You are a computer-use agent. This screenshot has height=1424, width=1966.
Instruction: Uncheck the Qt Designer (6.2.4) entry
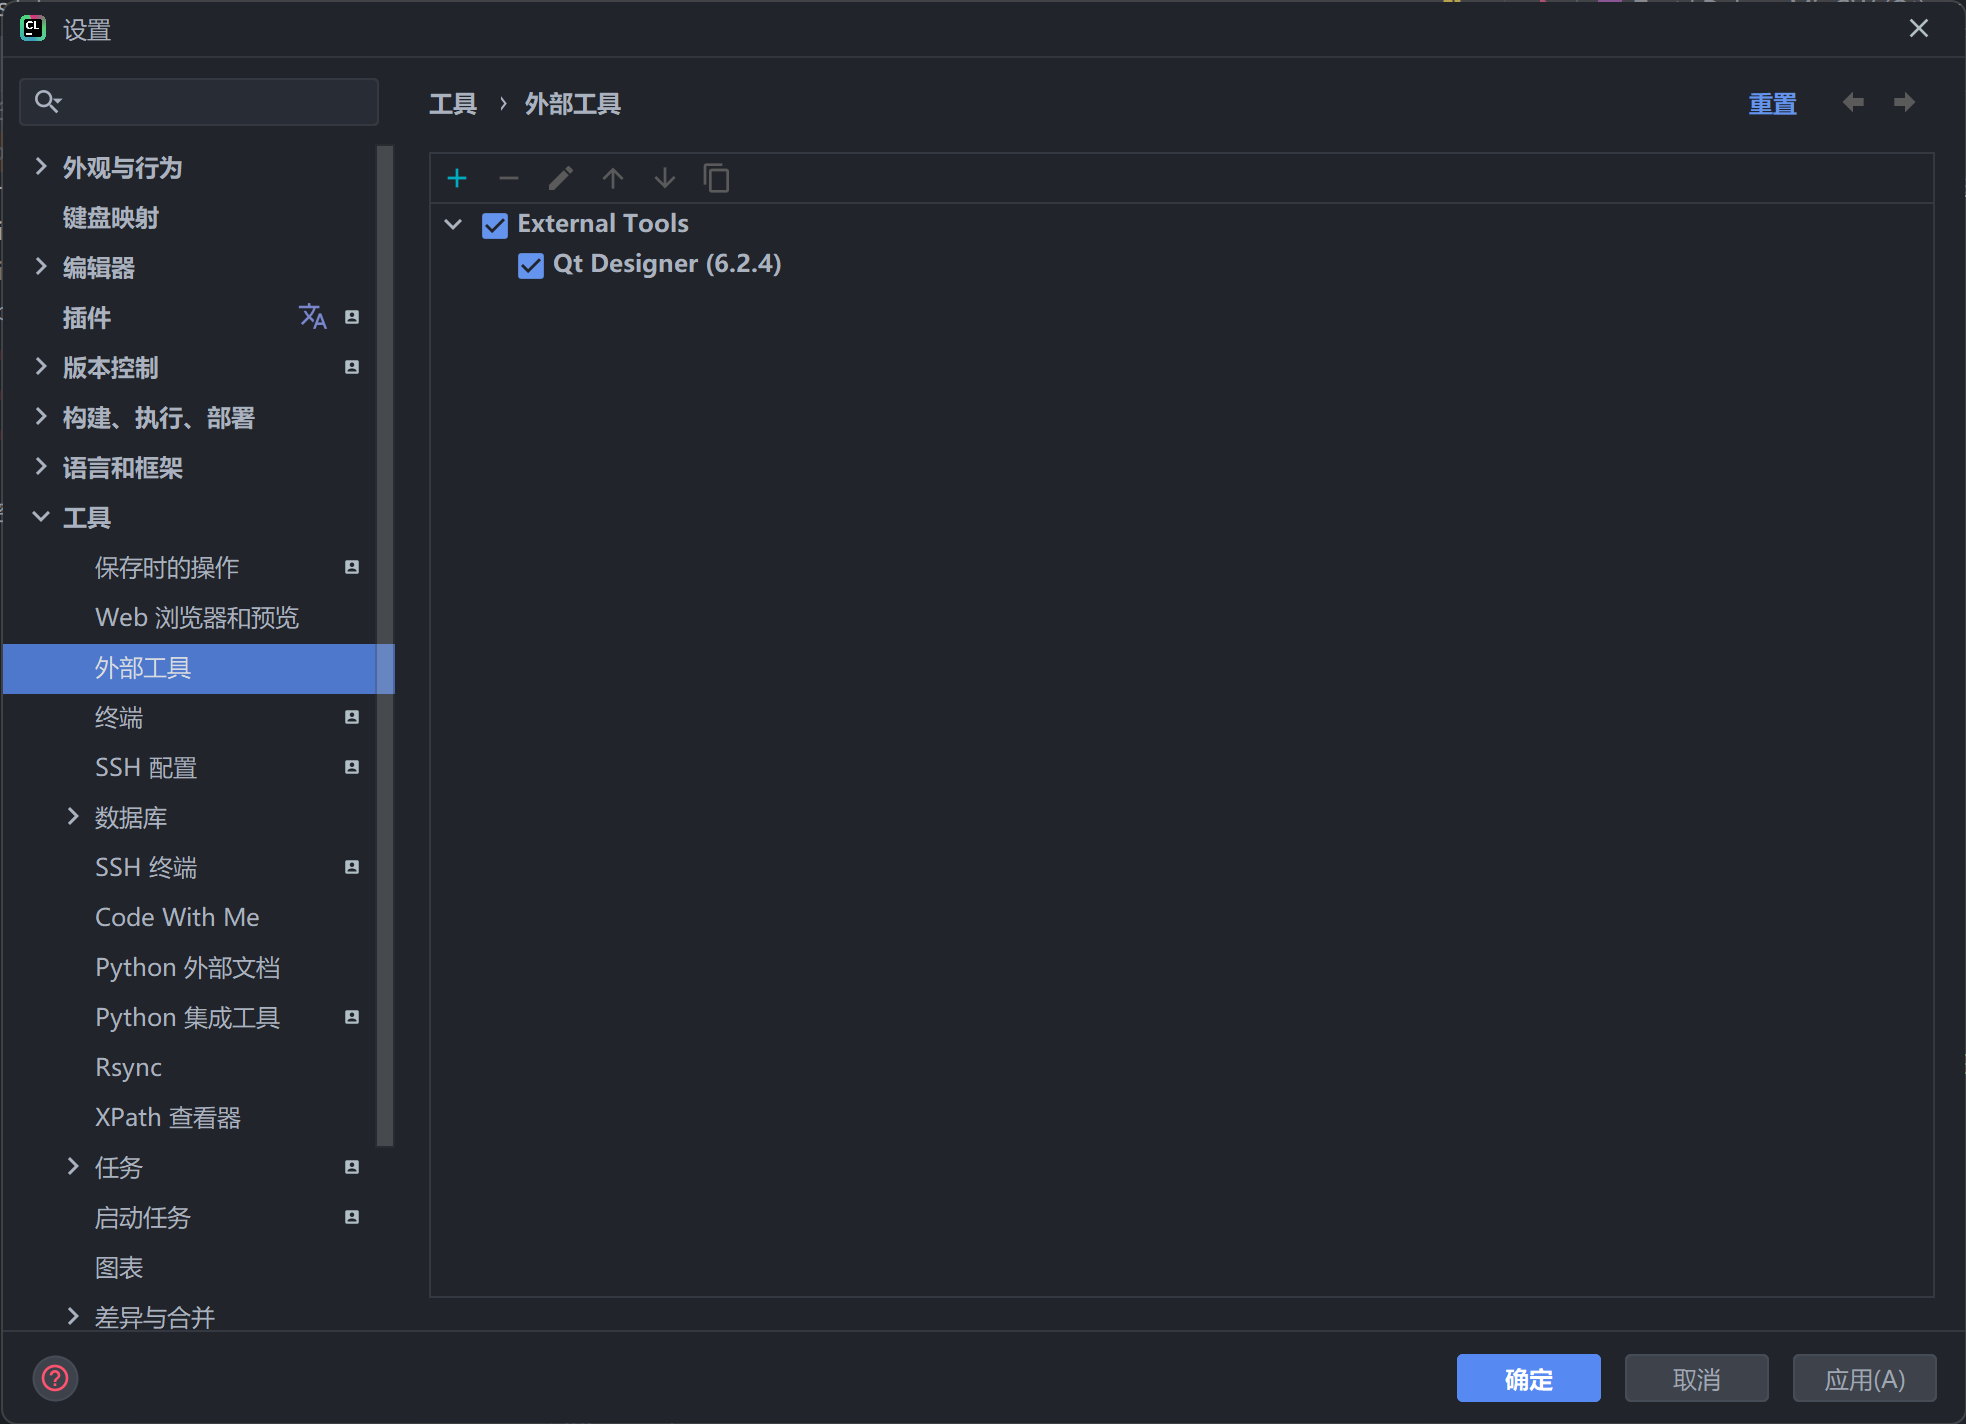pyautogui.click(x=531, y=265)
